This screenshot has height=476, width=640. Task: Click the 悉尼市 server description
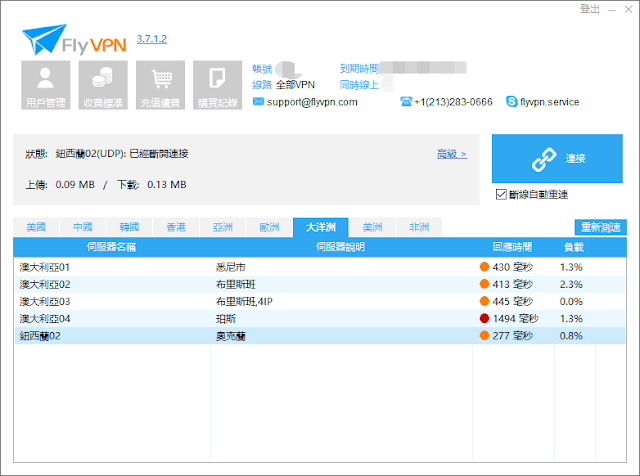point(231,267)
